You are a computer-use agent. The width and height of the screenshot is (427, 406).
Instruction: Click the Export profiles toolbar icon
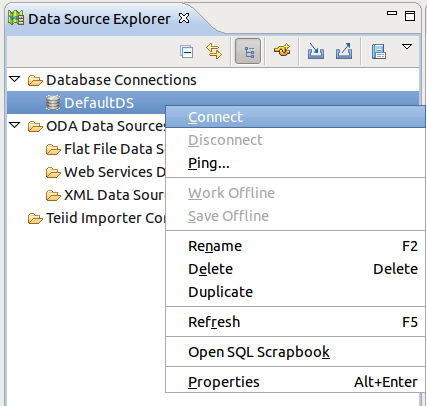pyautogui.click(x=344, y=51)
